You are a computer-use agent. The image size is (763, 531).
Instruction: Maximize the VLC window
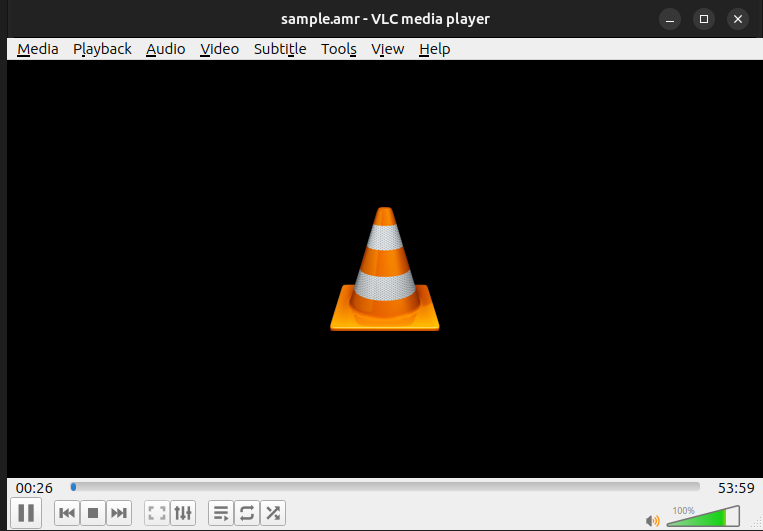click(x=704, y=19)
